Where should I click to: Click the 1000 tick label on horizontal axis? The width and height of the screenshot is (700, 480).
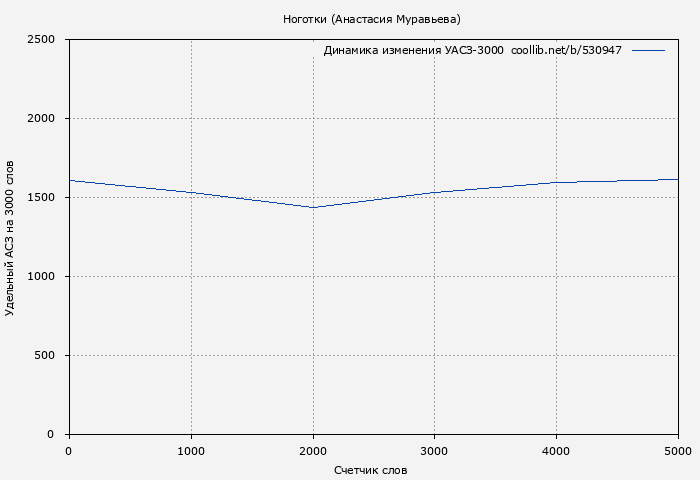coord(191,451)
